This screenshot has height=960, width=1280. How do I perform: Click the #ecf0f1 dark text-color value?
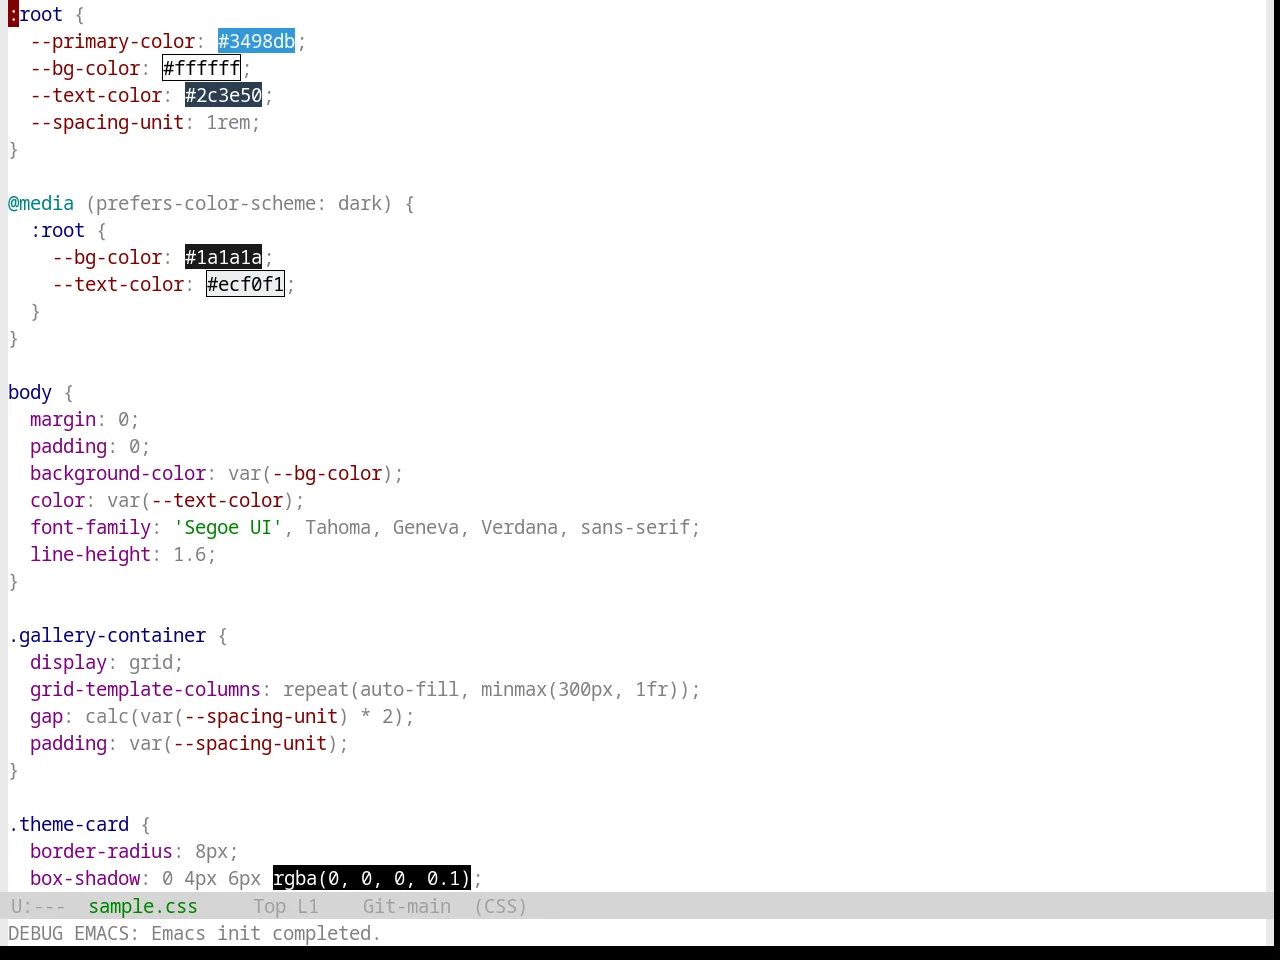(245, 284)
